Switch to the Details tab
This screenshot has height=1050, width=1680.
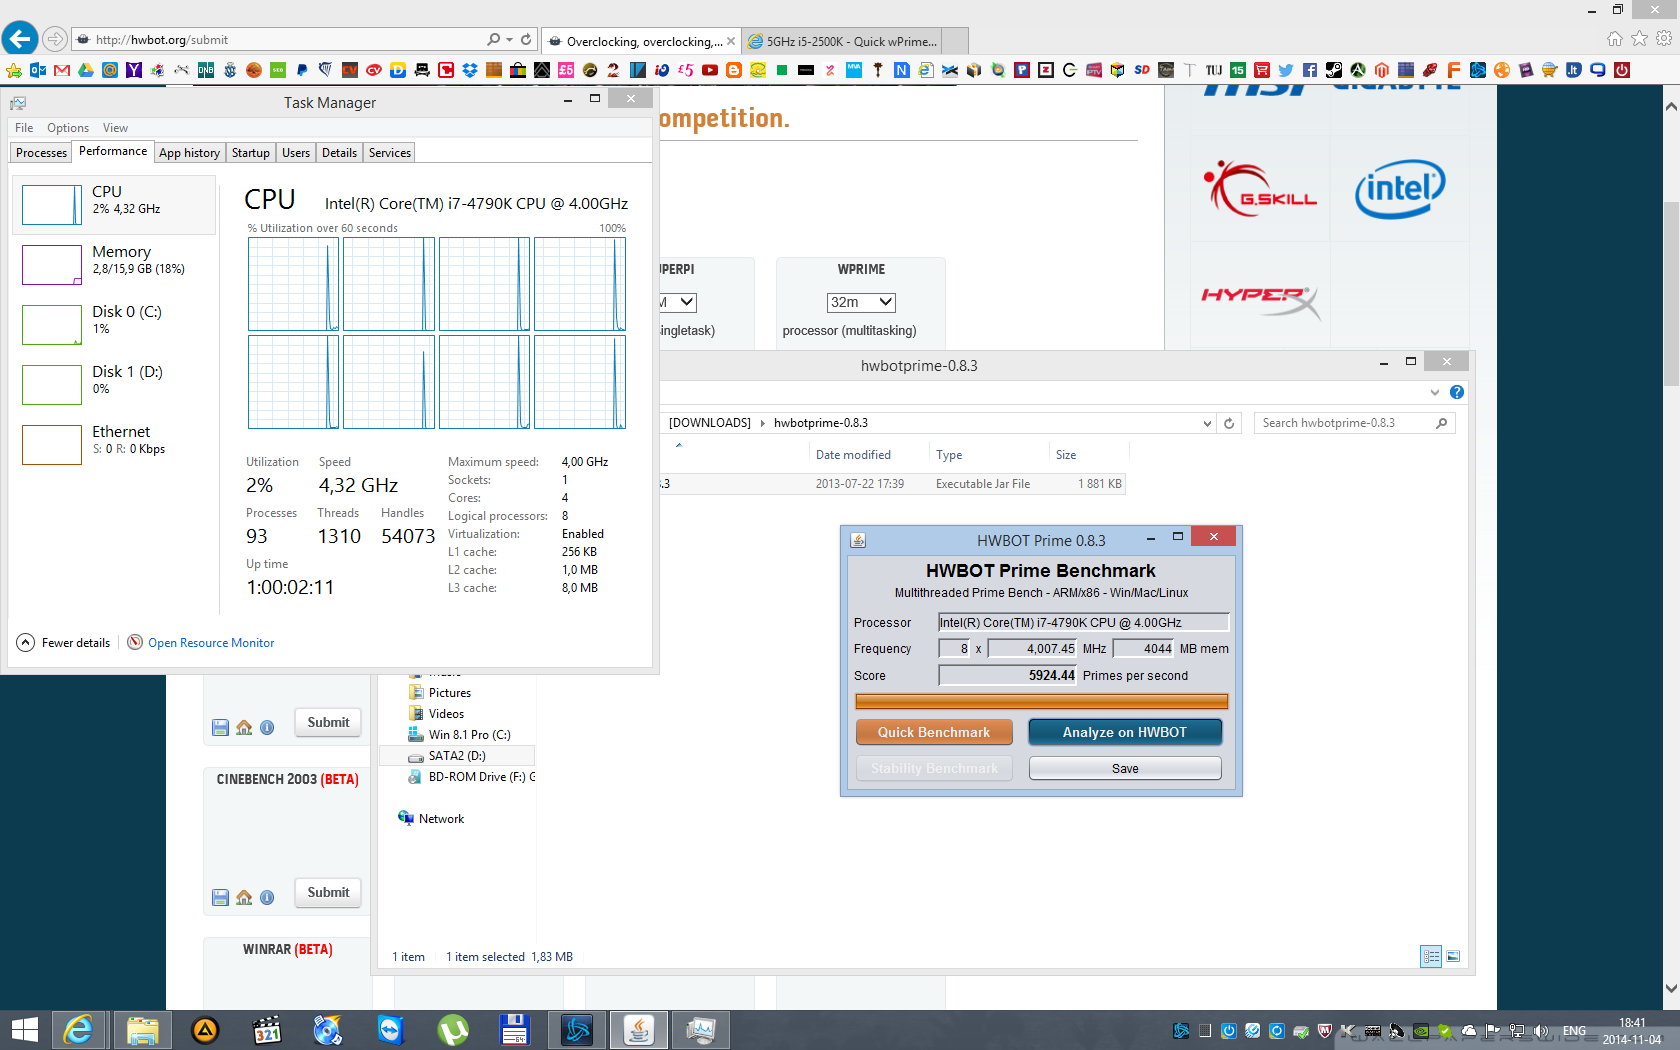(339, 153)
